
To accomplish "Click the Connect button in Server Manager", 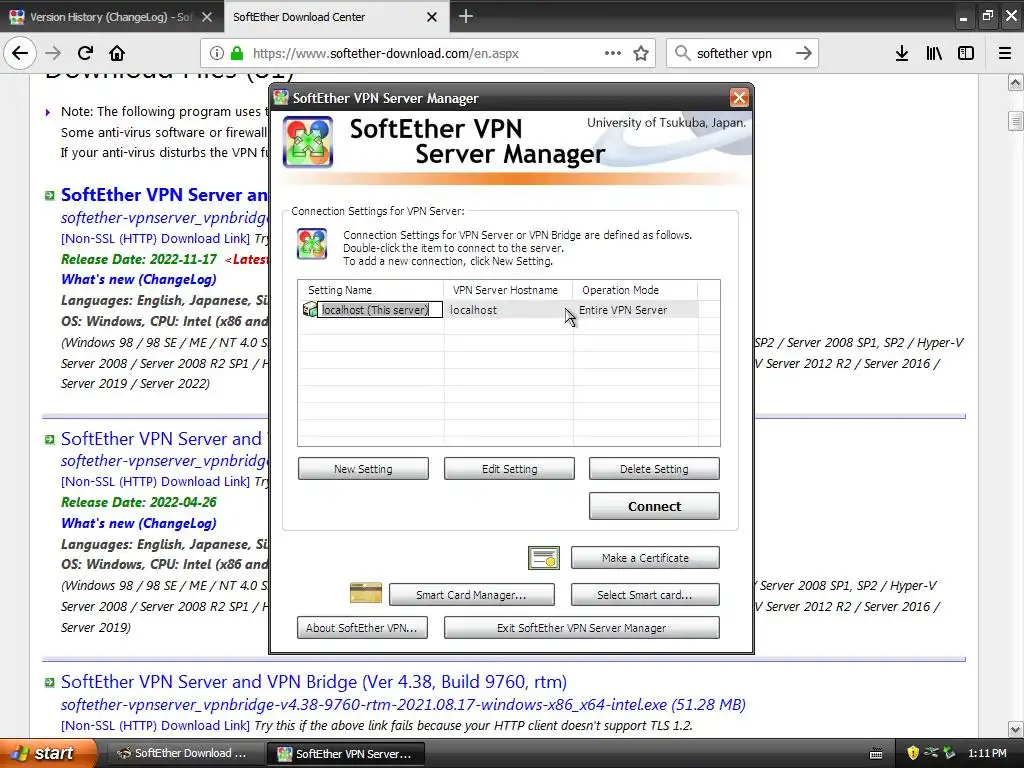I will [654, 506].
